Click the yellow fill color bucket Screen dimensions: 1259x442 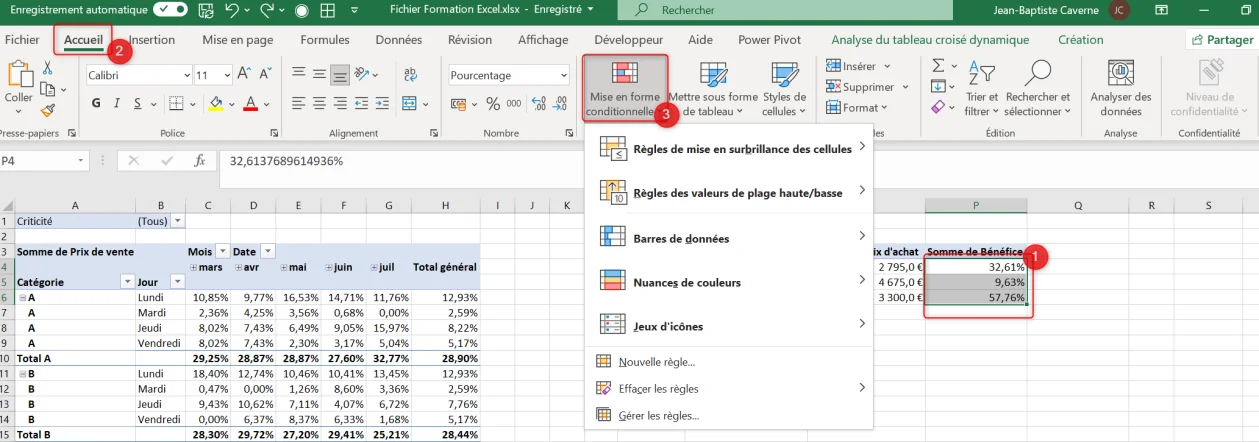pos(215,103)
